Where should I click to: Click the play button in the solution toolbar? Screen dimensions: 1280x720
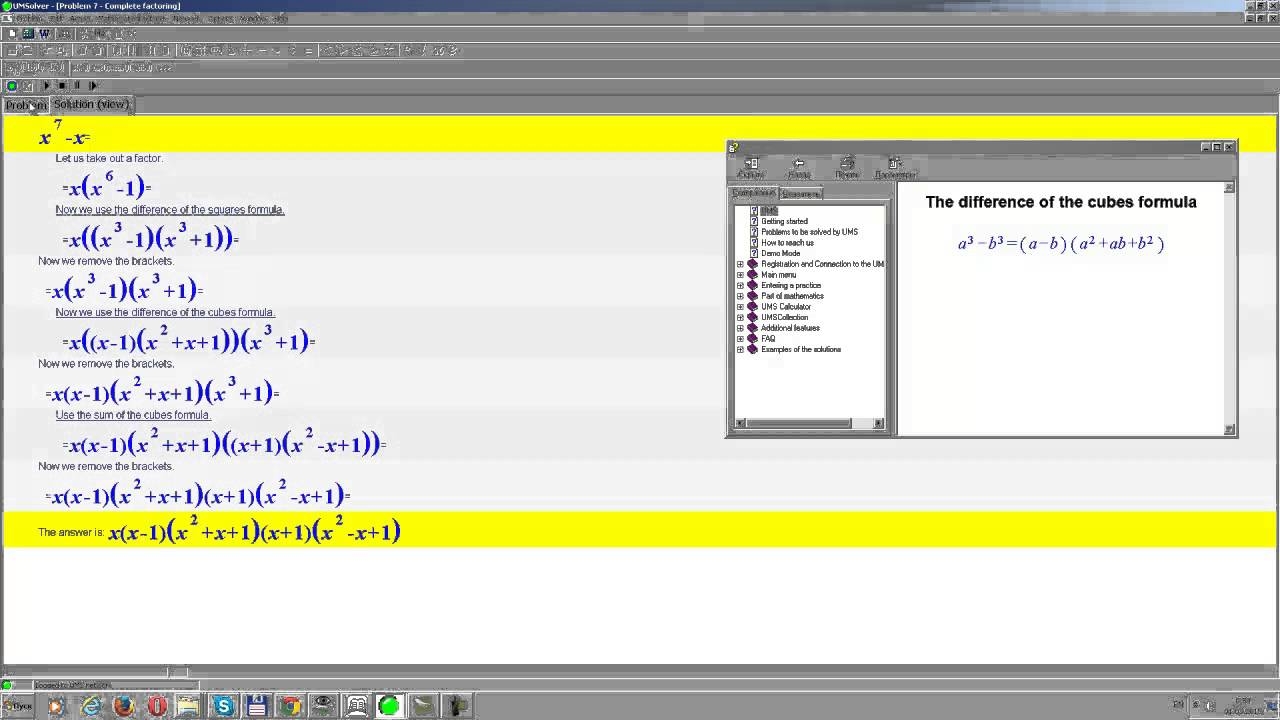(x=46, y=86)
